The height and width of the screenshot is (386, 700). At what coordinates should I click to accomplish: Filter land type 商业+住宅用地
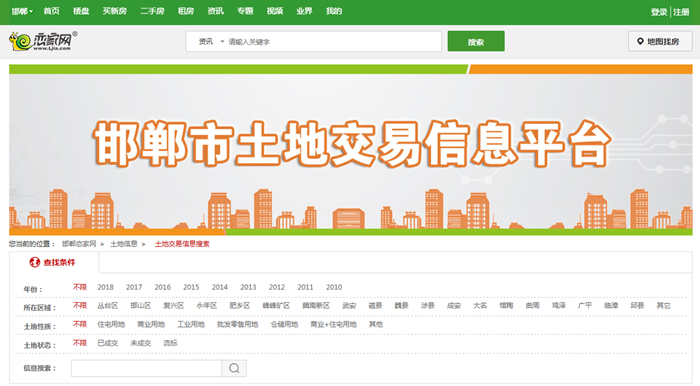point(333,324)
